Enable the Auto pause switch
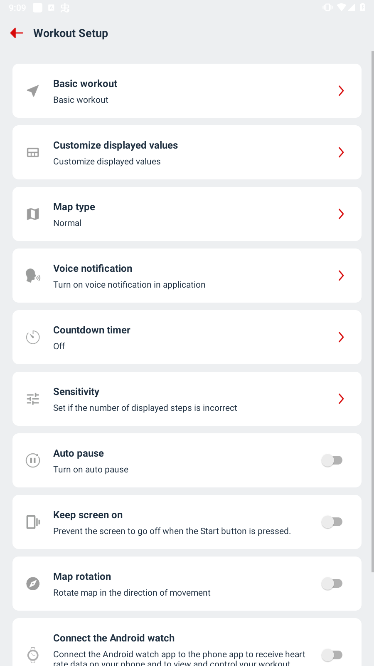 (332, 460)
